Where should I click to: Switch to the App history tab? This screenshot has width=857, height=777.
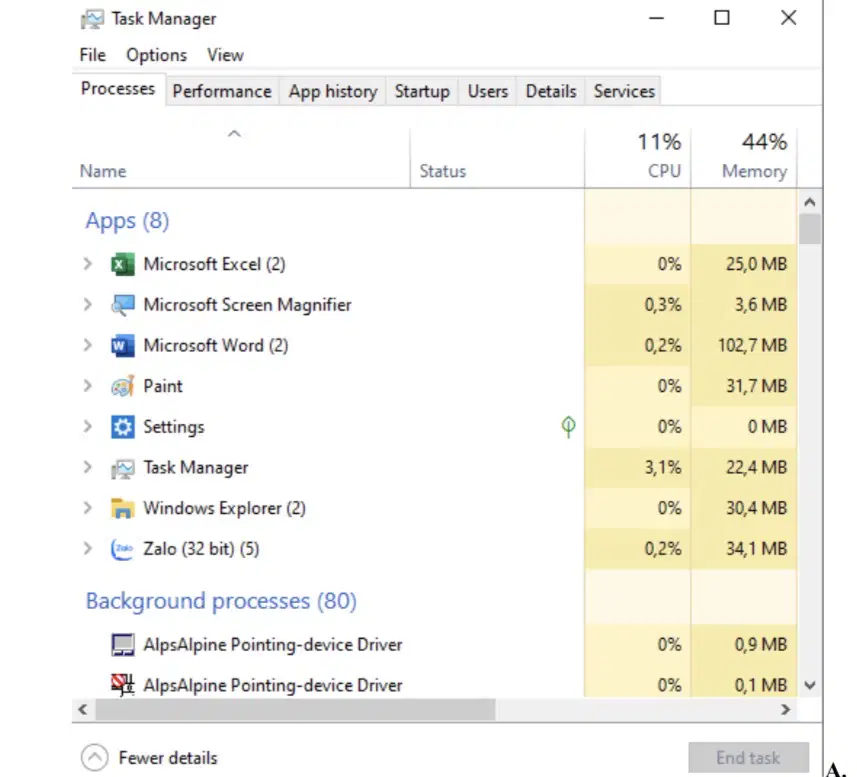click(x=333, y=91)
